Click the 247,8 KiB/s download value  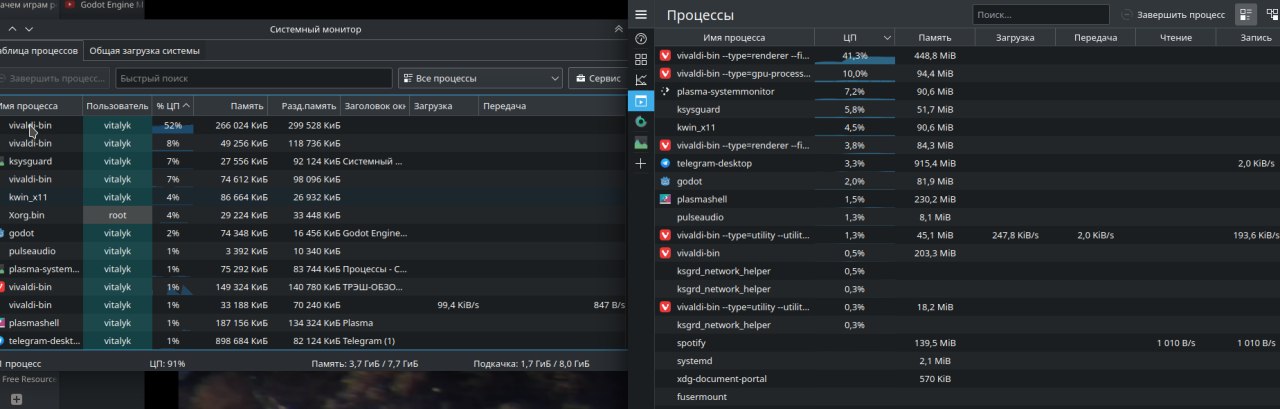click(1015, 235)
